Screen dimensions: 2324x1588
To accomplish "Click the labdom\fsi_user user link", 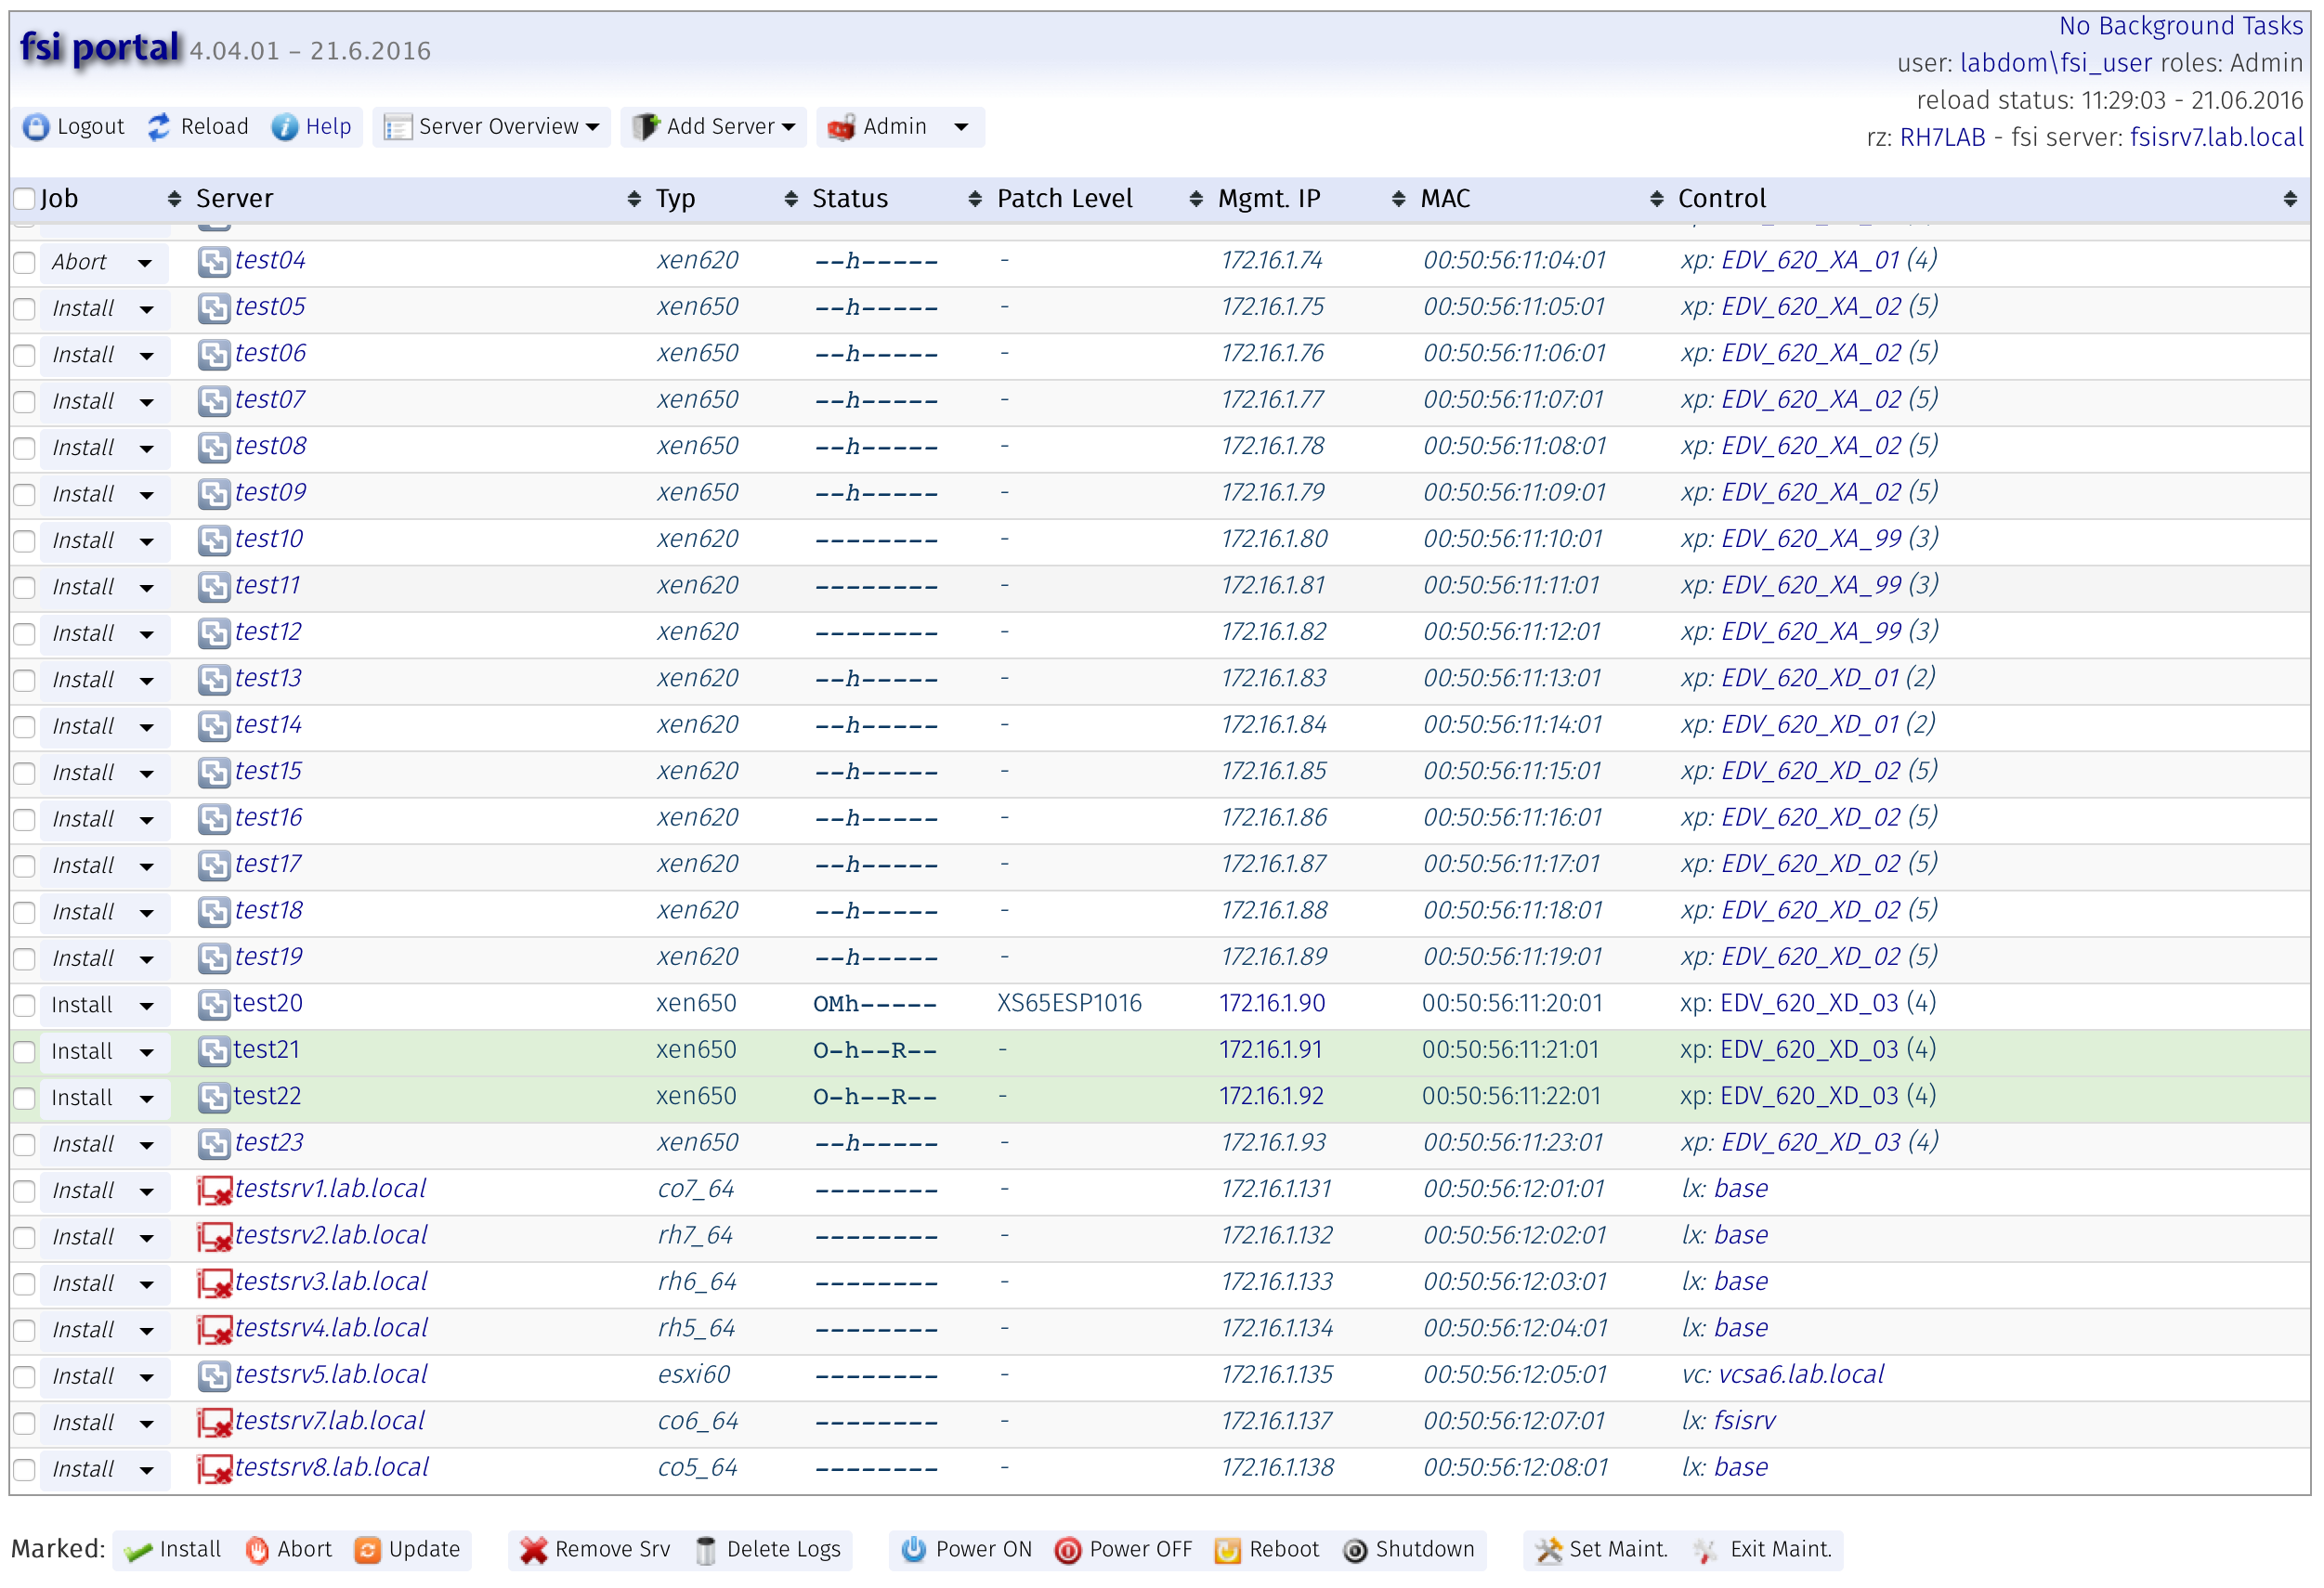I will point(2055,63).
